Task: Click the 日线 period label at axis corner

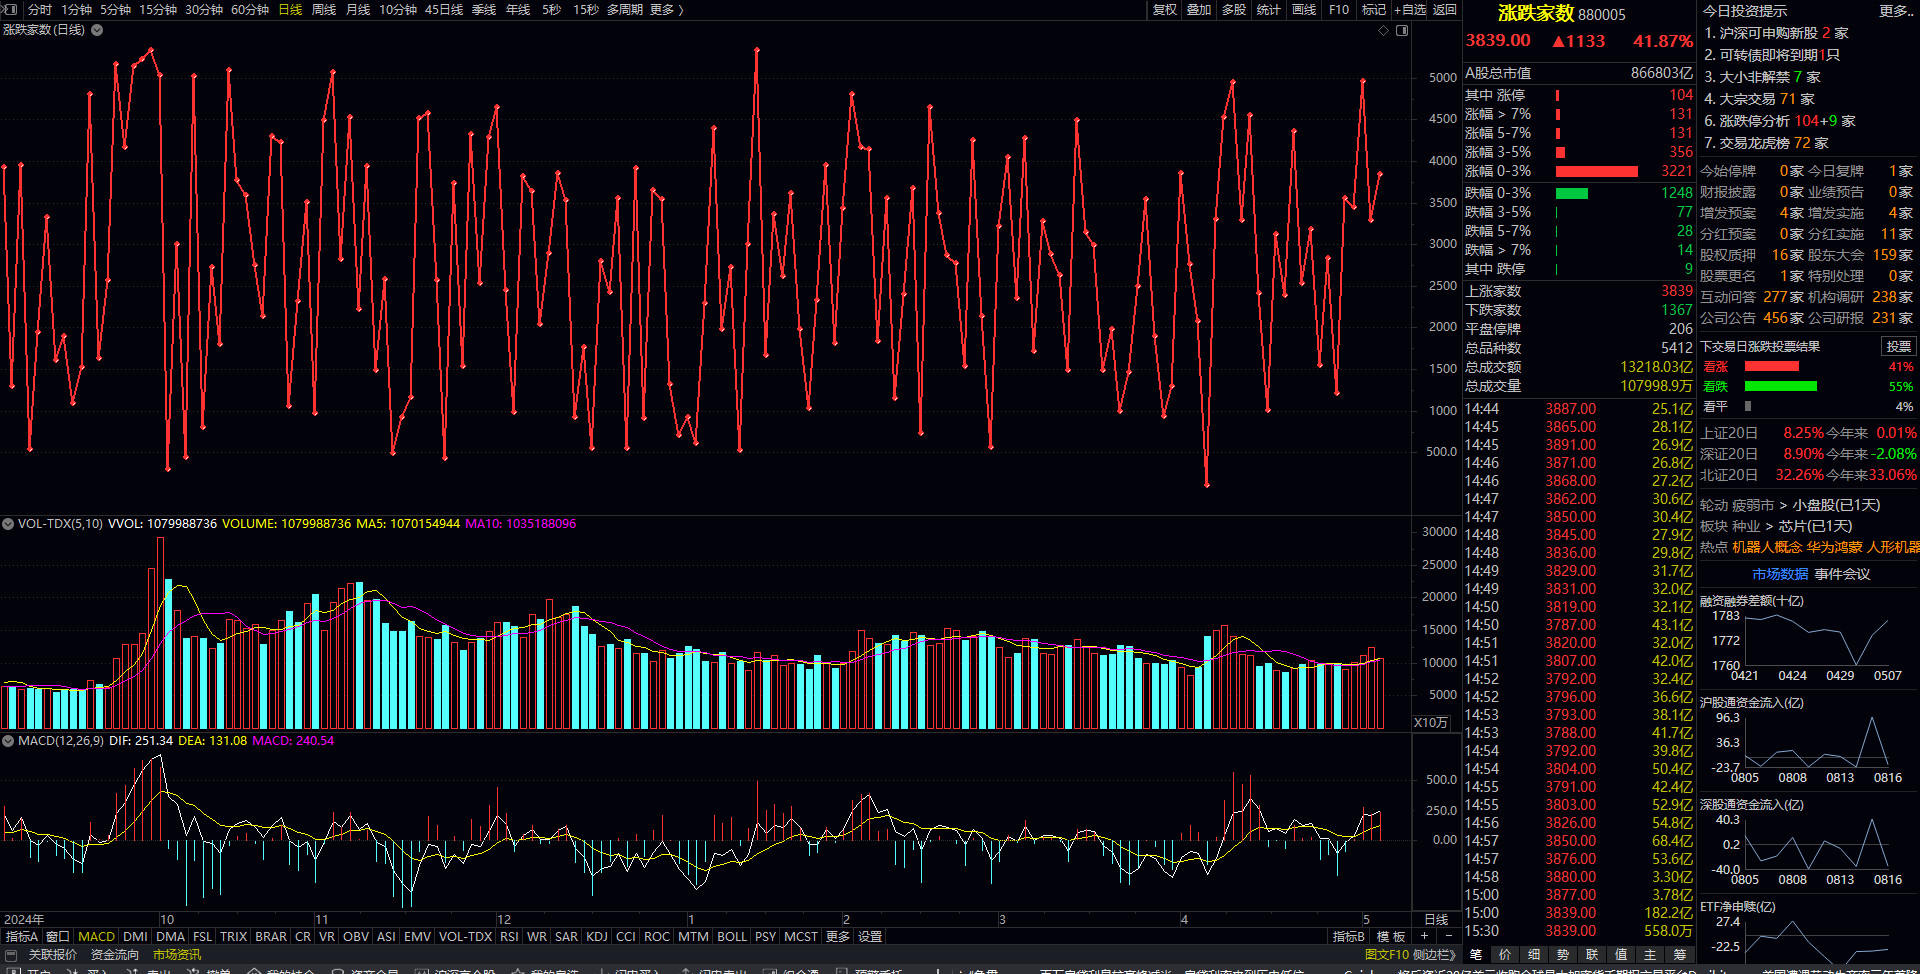Action: [x=1436, y=920]
